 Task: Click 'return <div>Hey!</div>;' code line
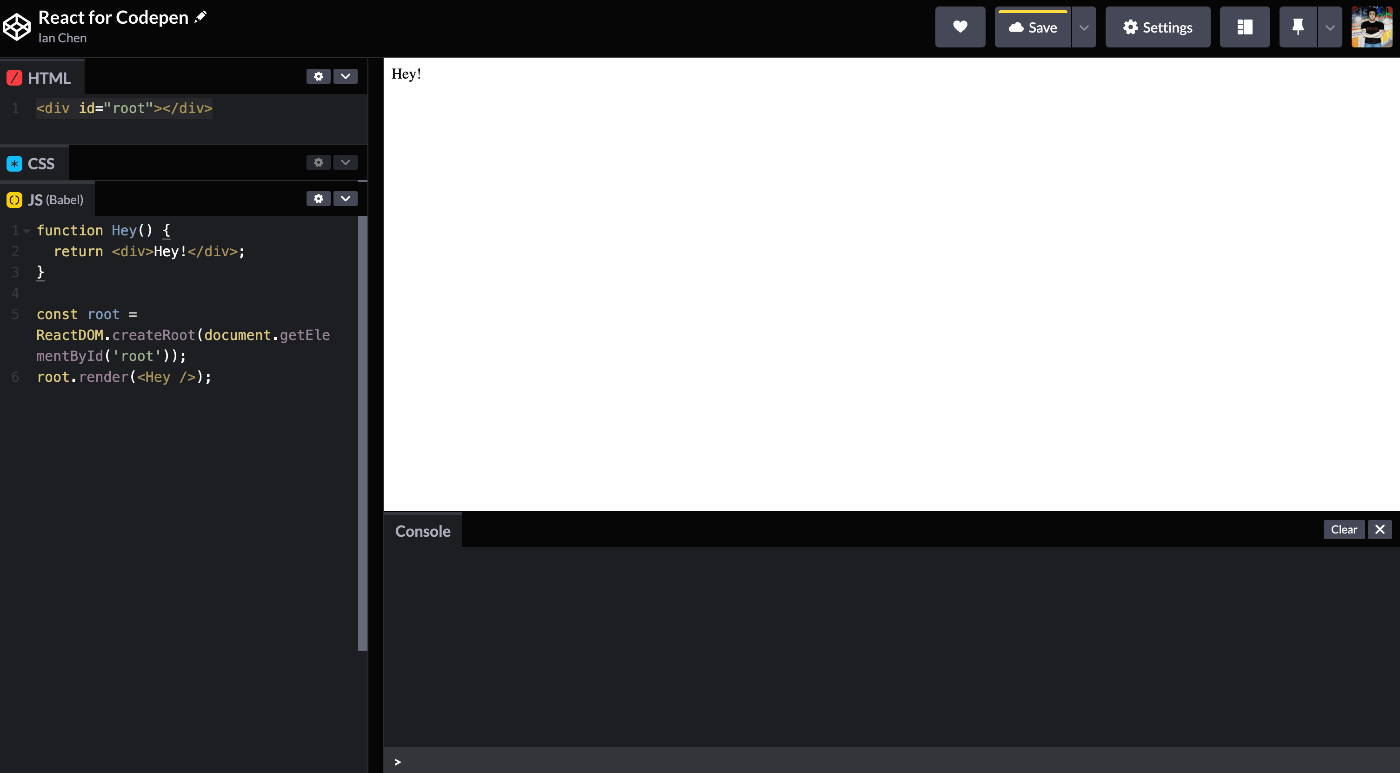[149, 251]
